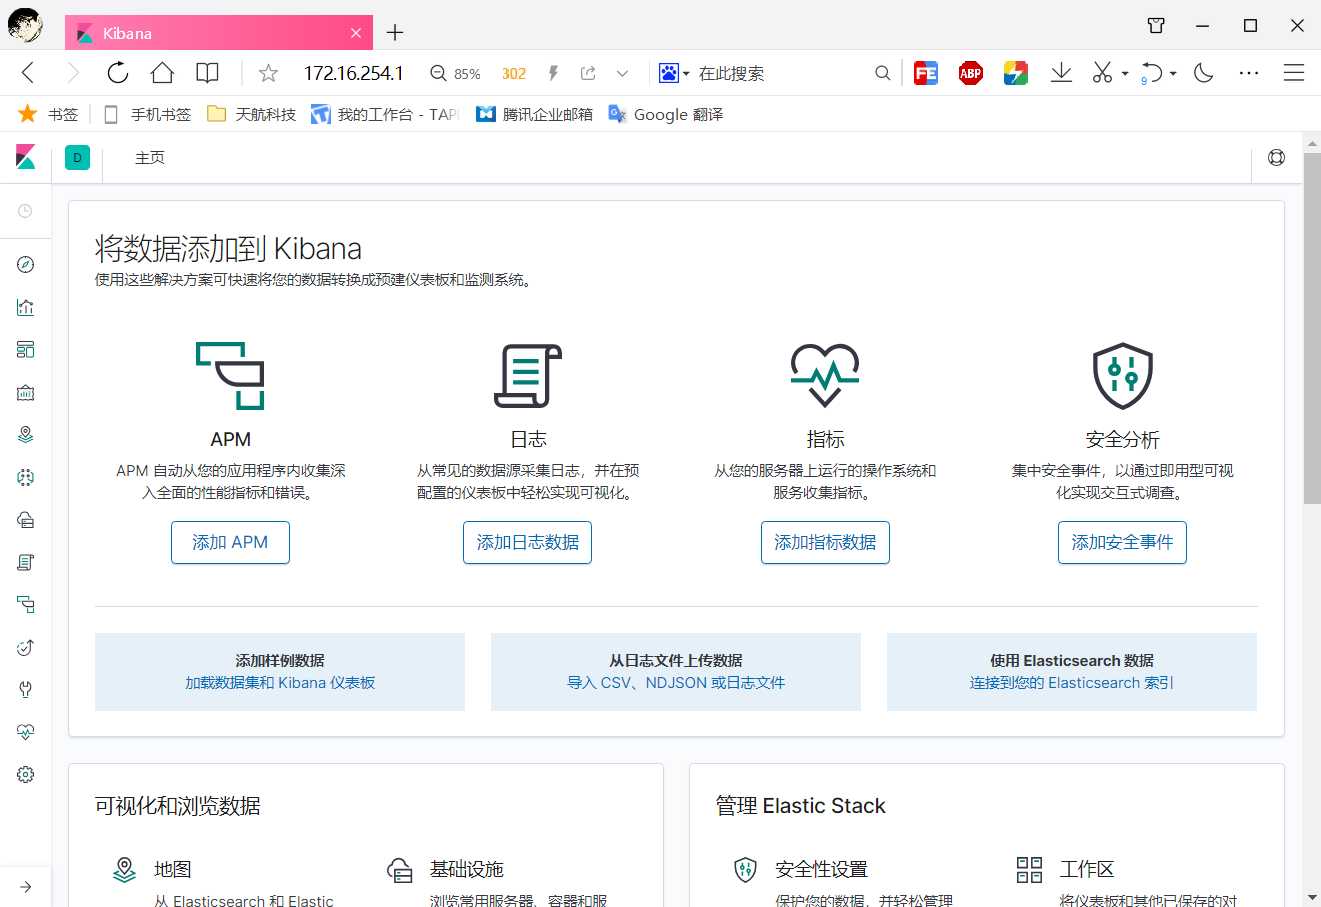Viewport: 1321px width, 907px height.
Task: Open the reading mode book icon
Action: [x=207, y=73]
